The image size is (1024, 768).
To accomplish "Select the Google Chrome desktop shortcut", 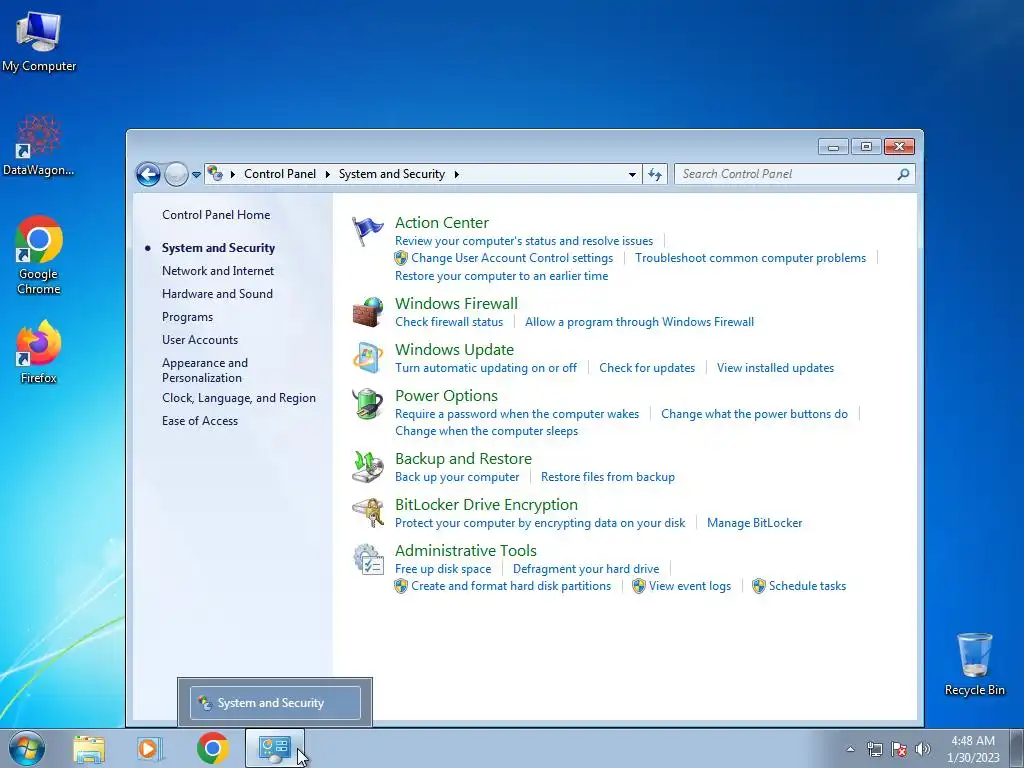I will pos(39,255).
